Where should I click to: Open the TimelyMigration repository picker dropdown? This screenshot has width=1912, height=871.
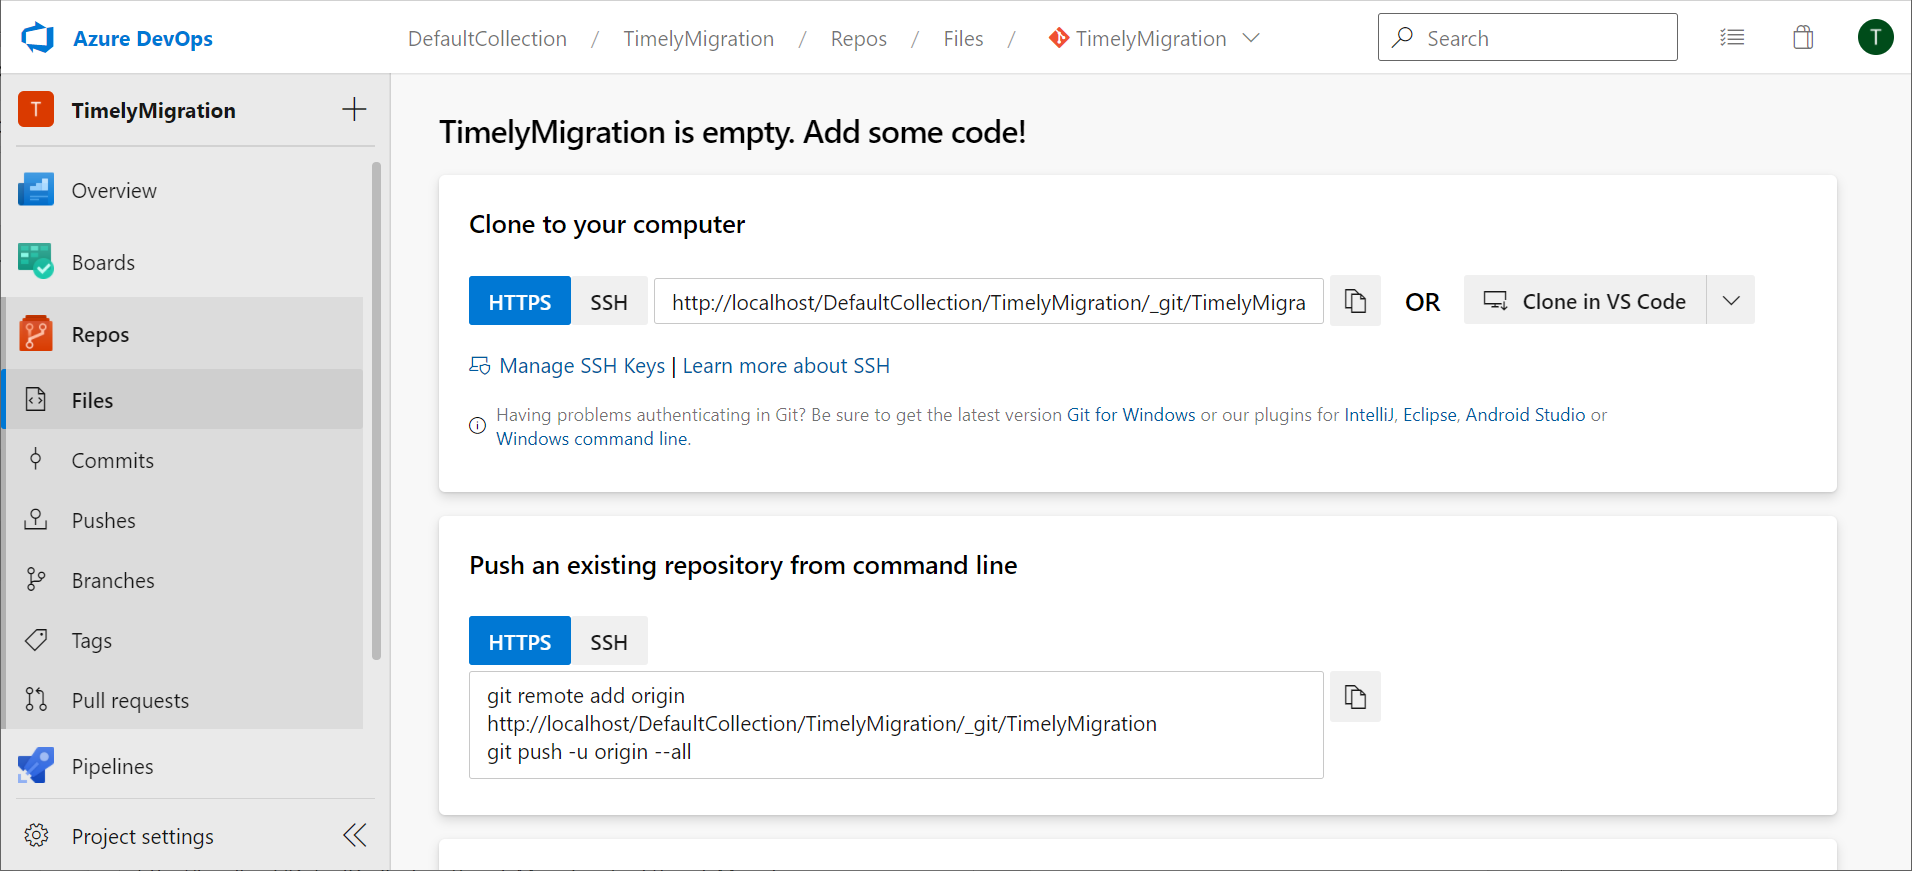[x=1154, y=38]
